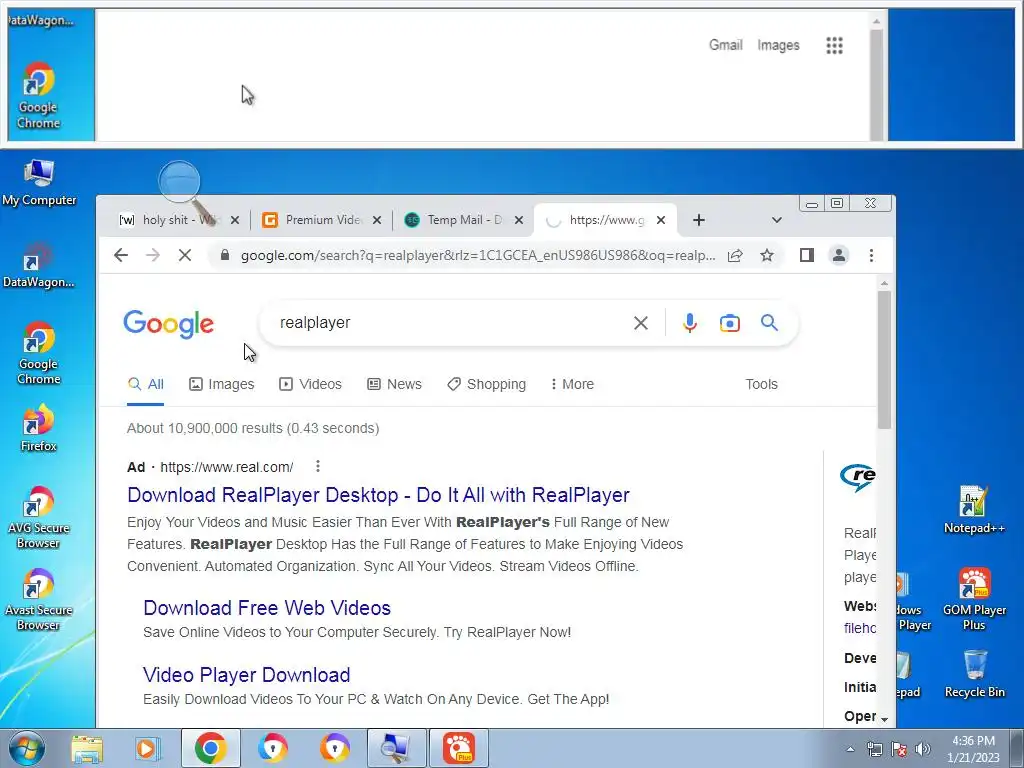Open Download RealPlayer Desktop ad link
The width and height of the screenshot is (1024, 768).
378,495
